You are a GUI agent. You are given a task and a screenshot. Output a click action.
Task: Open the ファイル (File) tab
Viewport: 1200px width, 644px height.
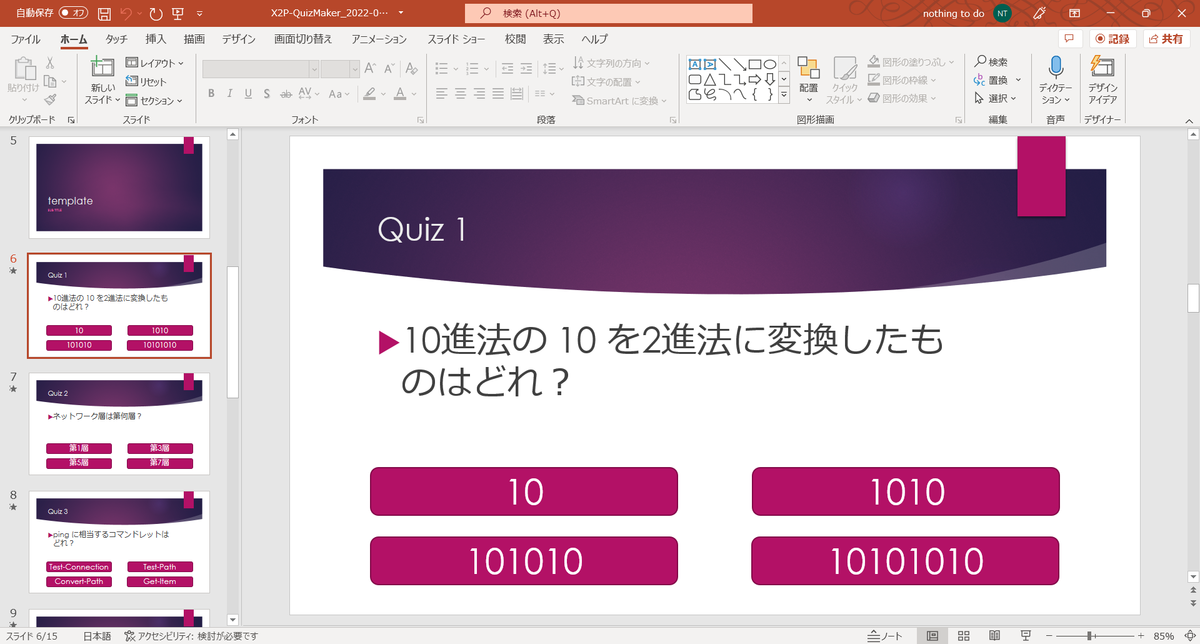pos(26,39)
